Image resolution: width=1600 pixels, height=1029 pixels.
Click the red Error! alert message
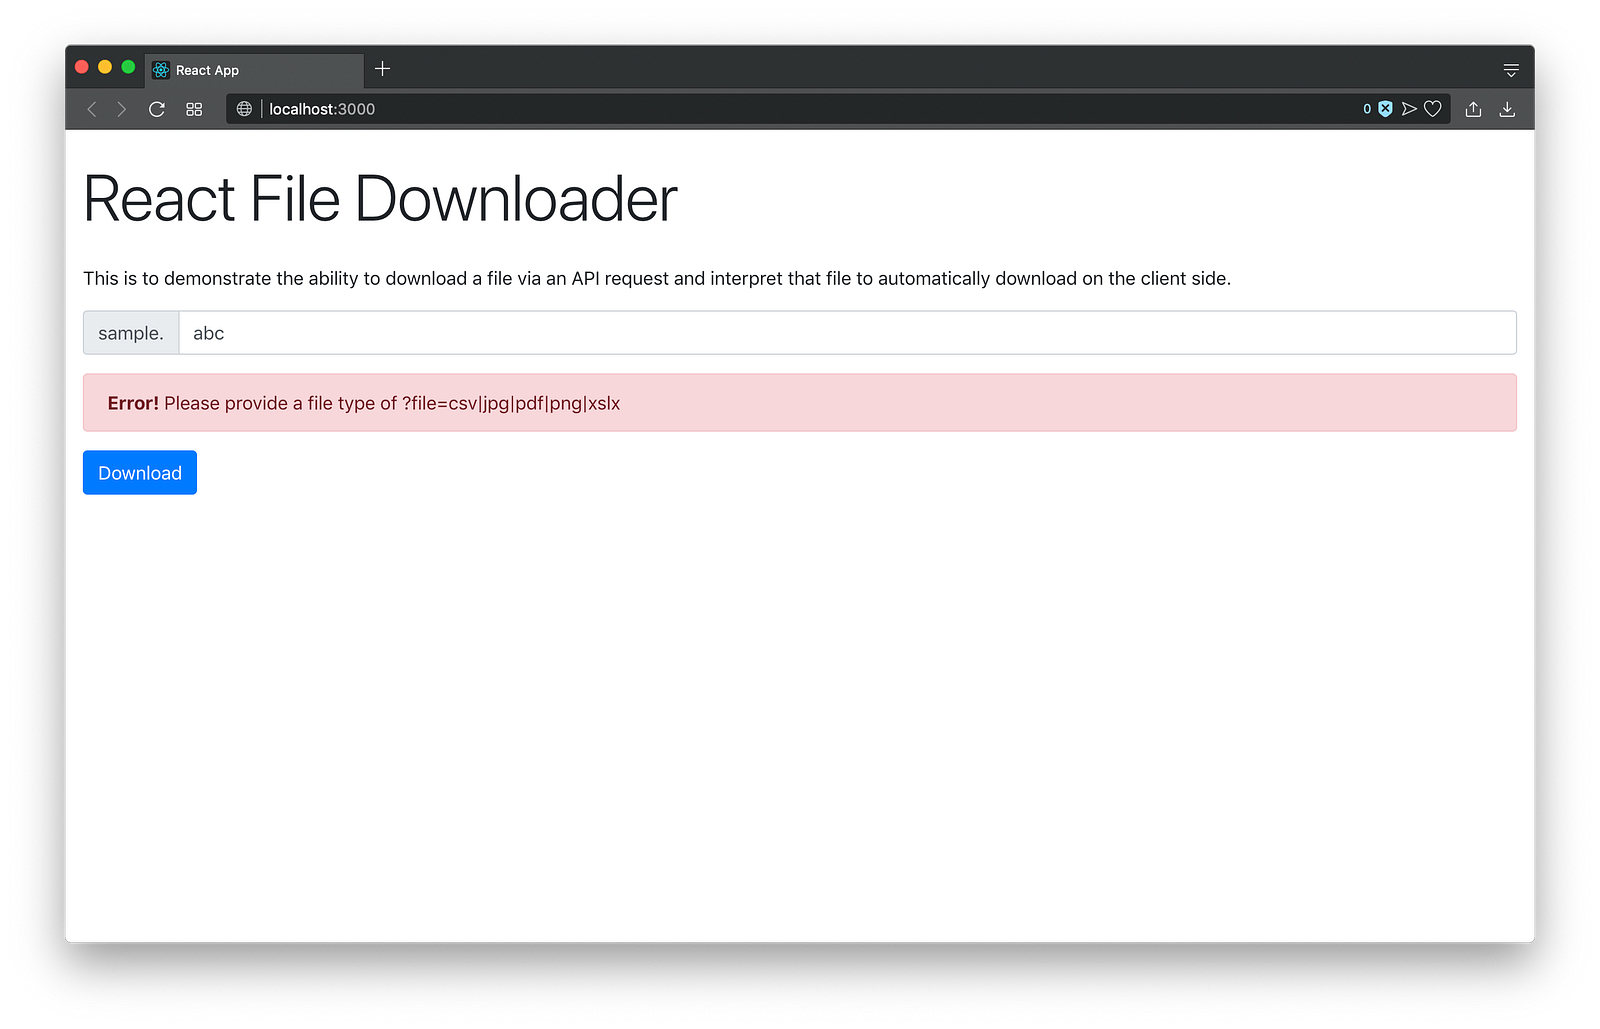(800, 403)
